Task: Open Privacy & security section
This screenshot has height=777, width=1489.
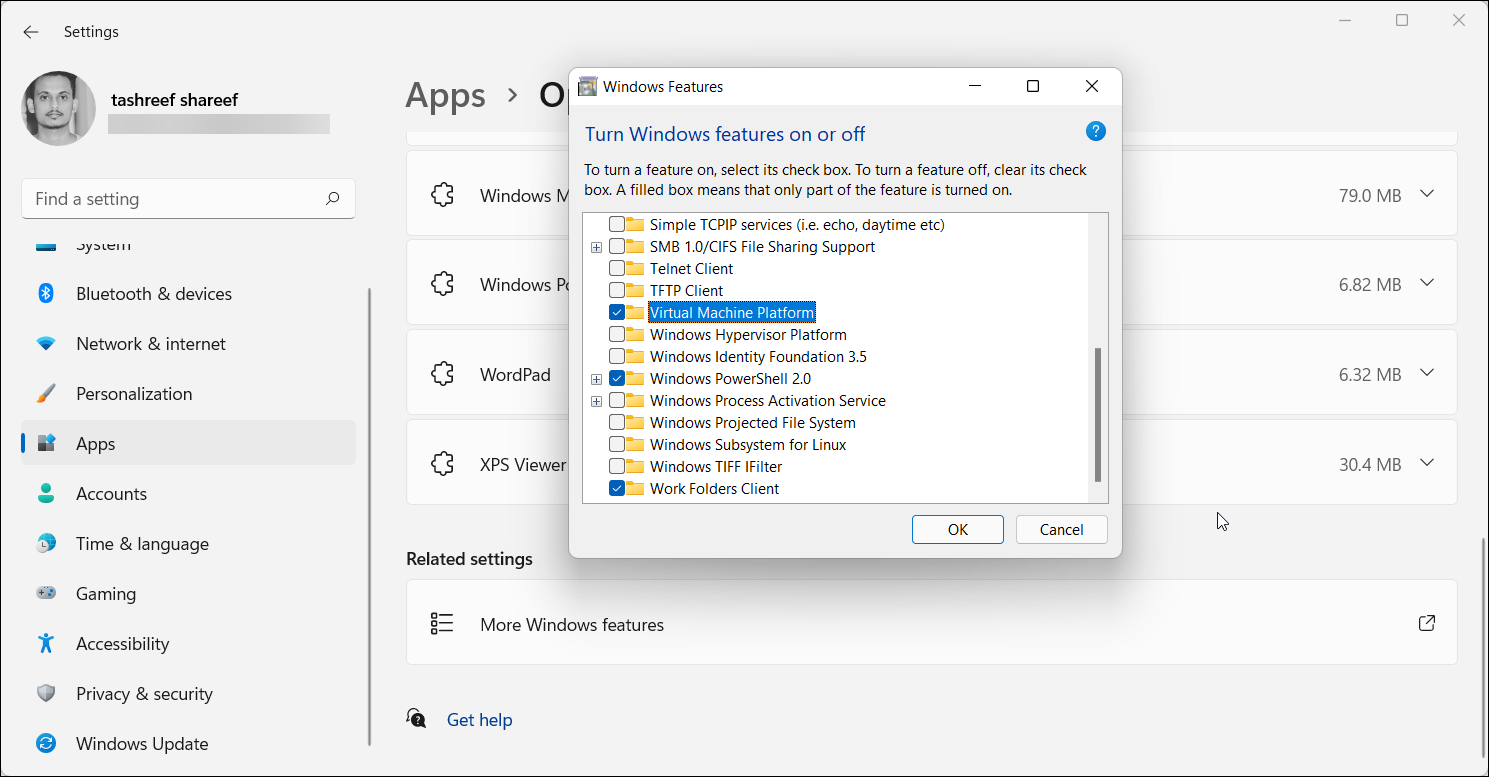Action: click(x=144, y=693)
